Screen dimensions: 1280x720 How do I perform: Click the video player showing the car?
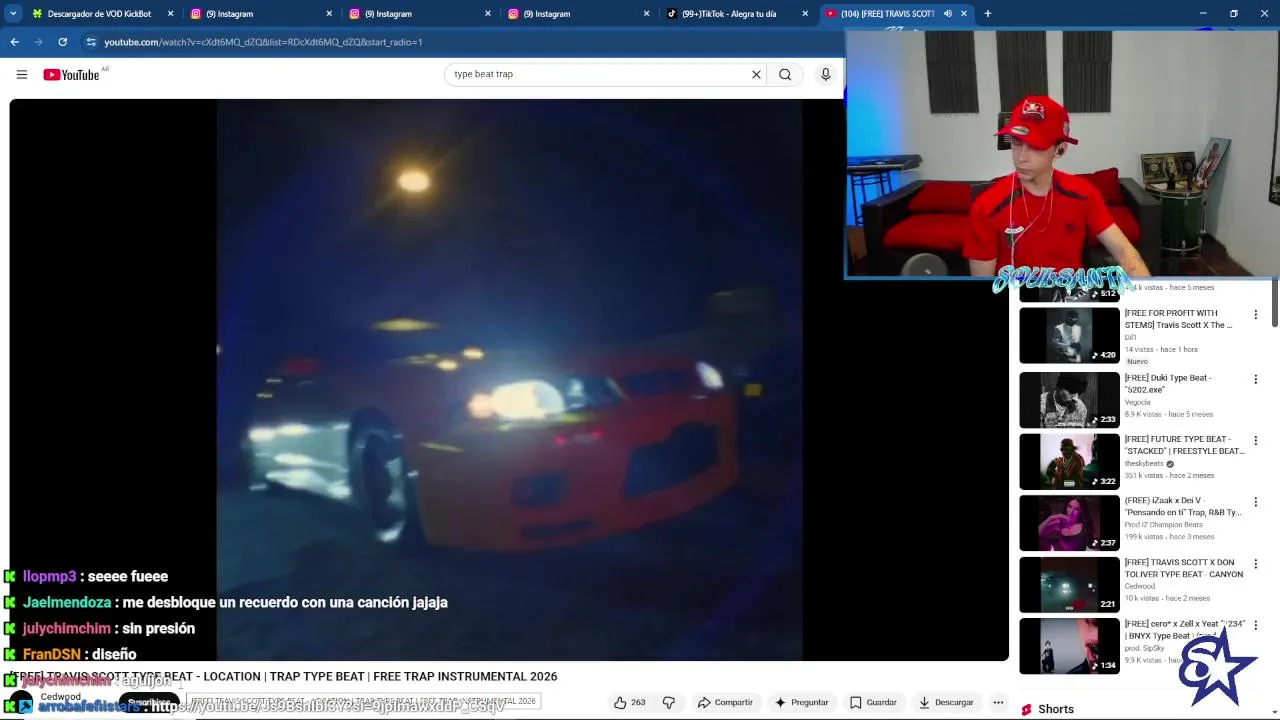[509, 380]
